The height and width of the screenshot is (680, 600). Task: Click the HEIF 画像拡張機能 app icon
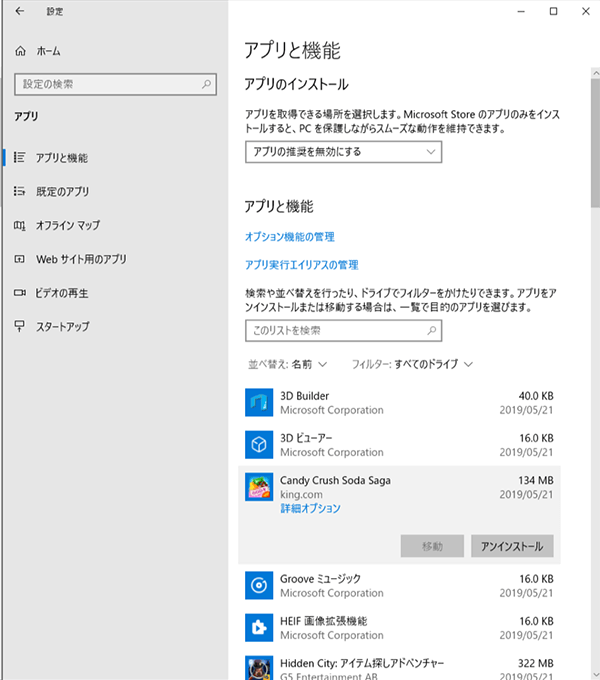[x=259, y=628]
